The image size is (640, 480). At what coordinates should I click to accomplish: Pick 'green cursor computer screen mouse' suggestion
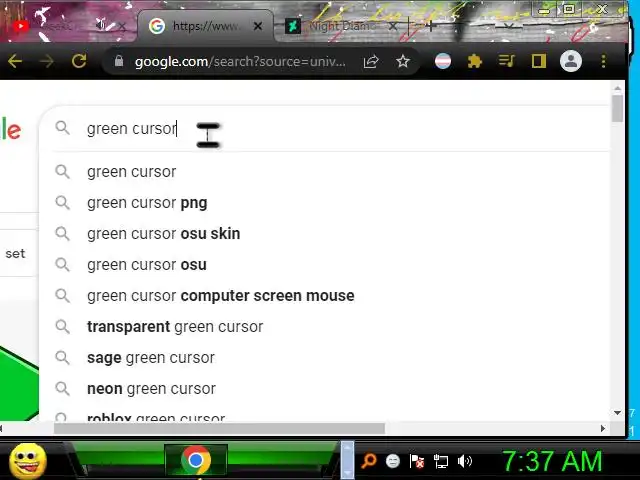324,296
